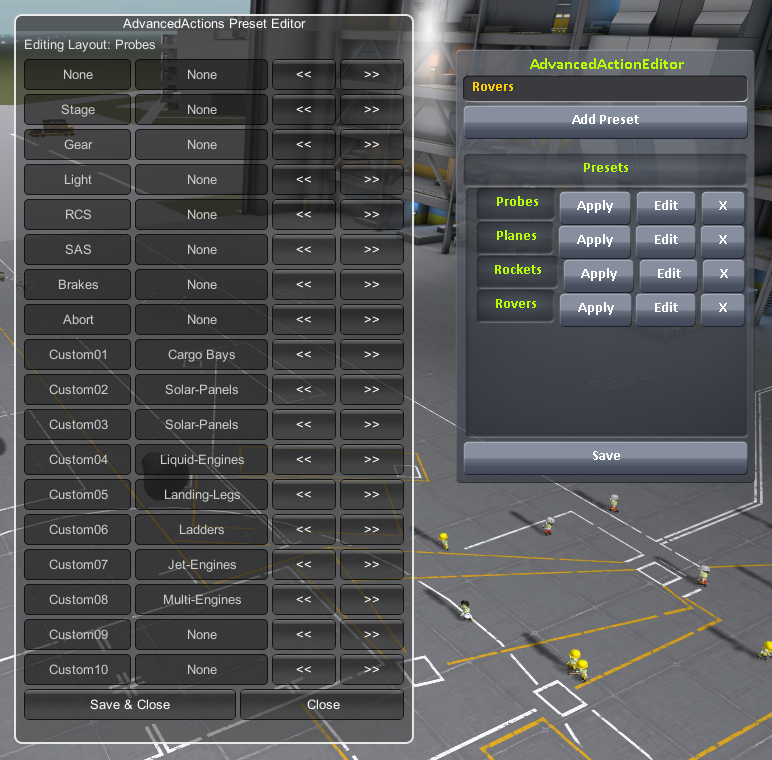Screen dimensions: 772x760
Task: Edit the Planes preset
Action: (666, 240)
